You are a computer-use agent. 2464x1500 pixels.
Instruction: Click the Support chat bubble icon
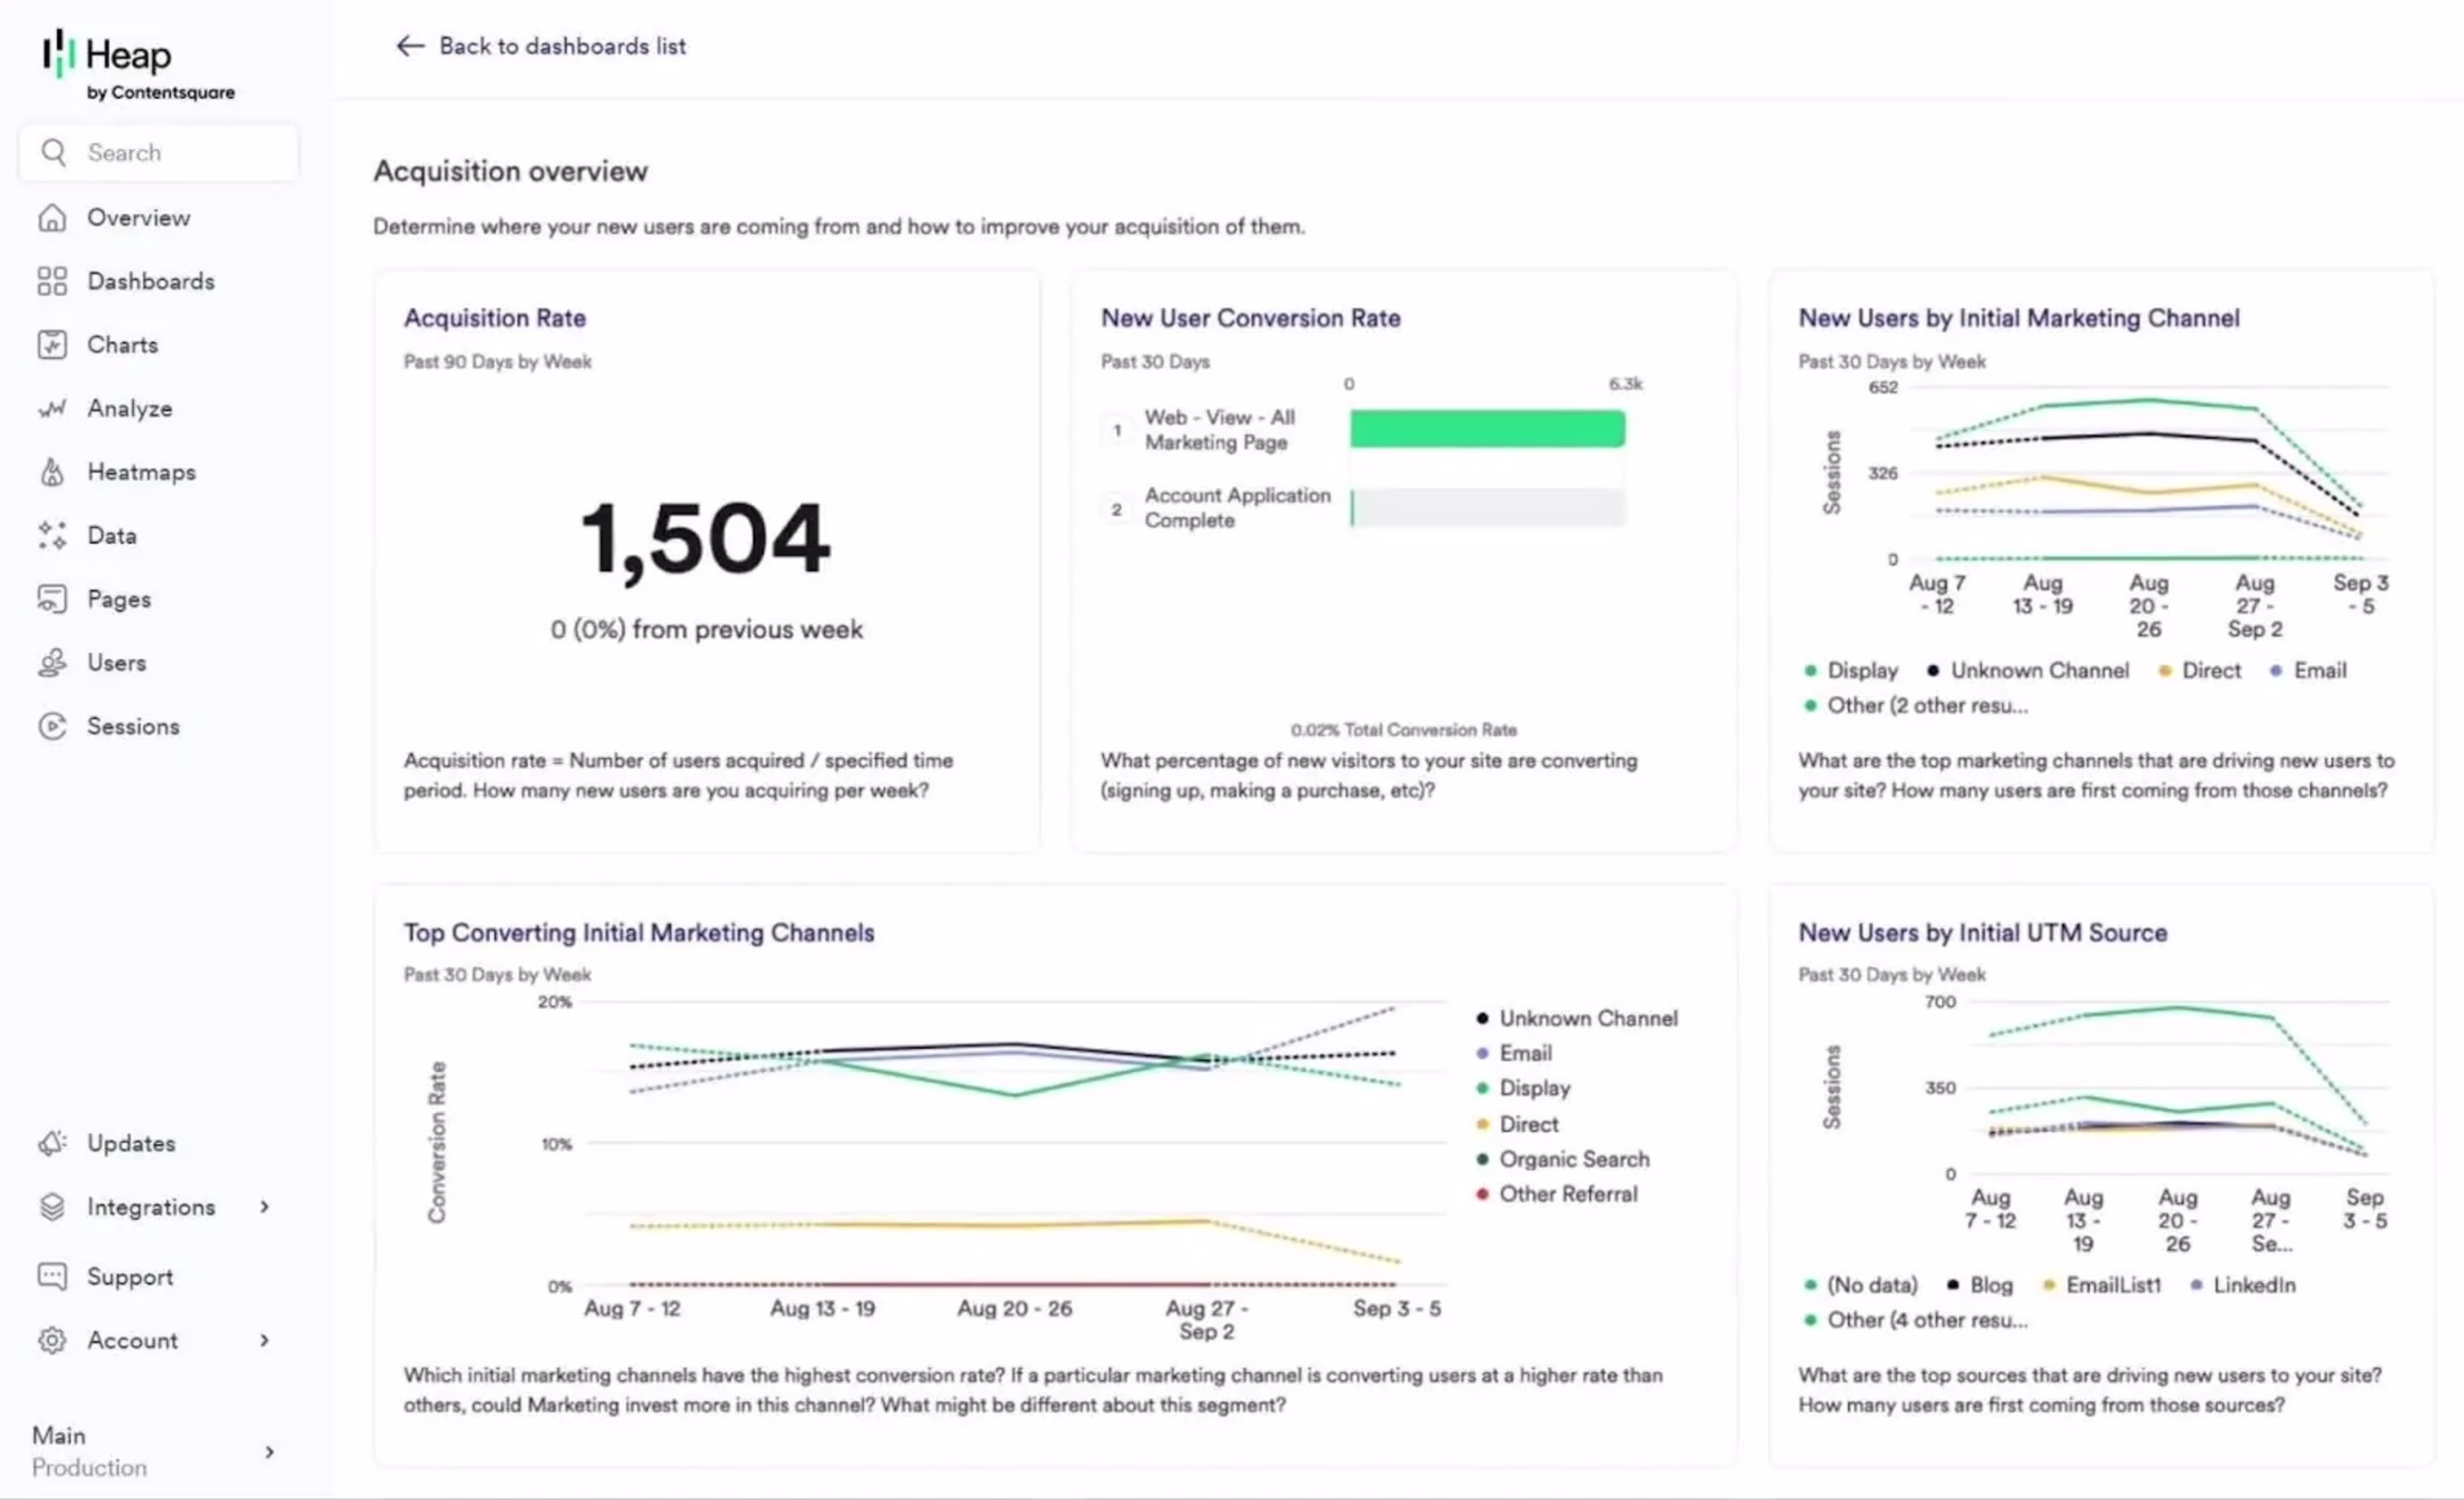click(52, 1276)
